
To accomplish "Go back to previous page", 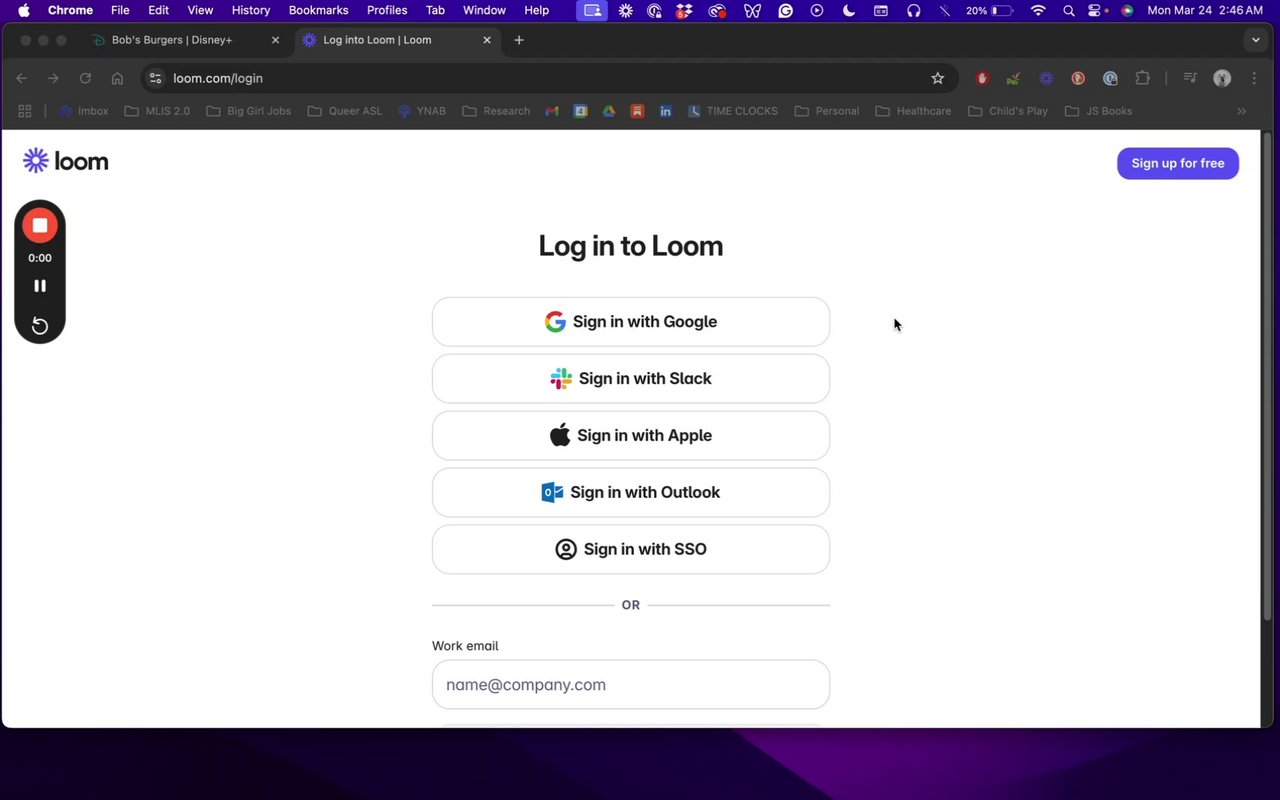I will [21, 78].
